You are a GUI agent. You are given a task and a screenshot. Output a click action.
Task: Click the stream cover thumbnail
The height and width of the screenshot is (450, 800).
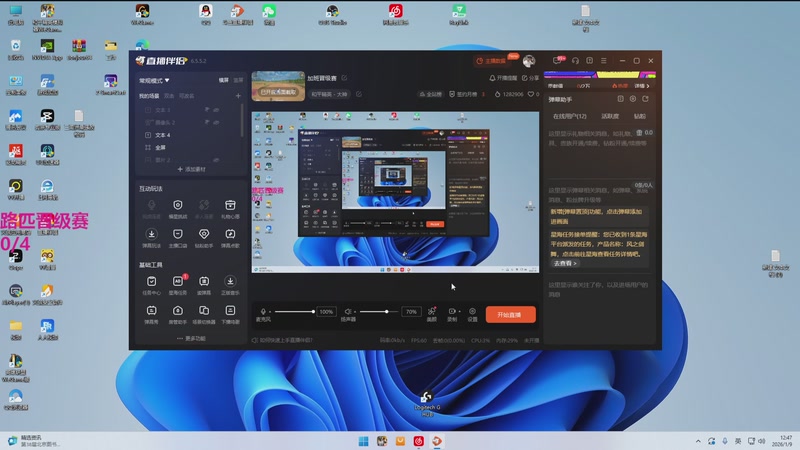[x=278, y=86]
